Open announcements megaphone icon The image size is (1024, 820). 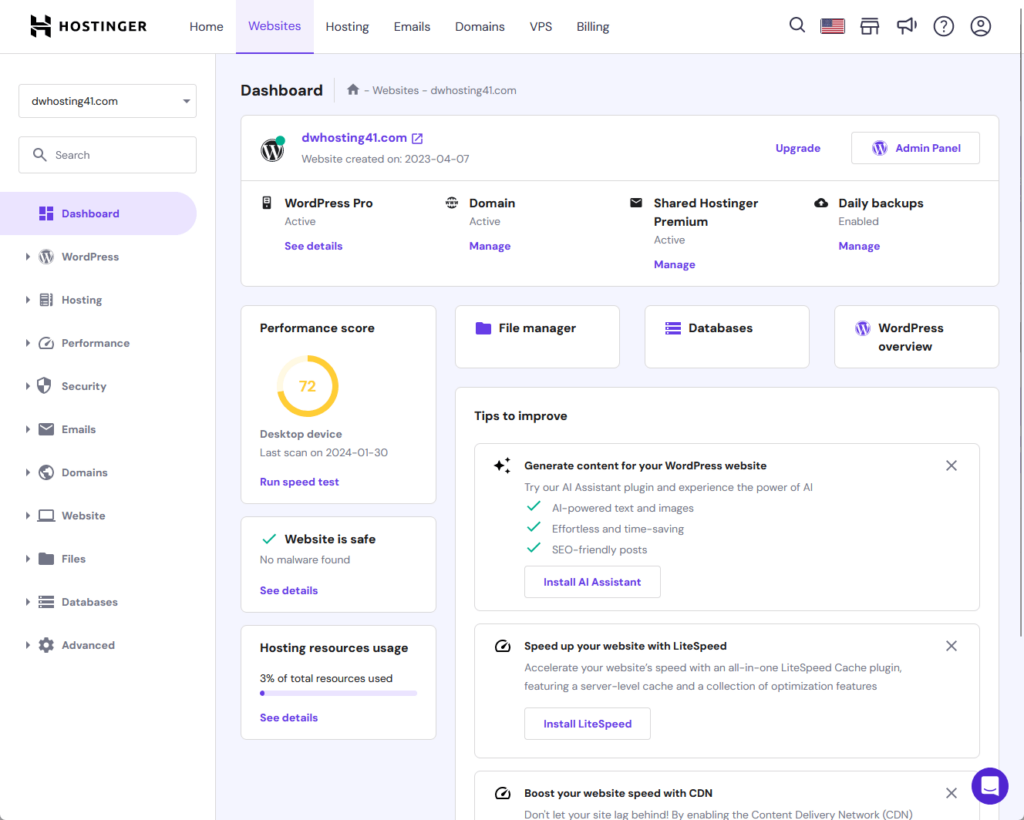(906, 26)
